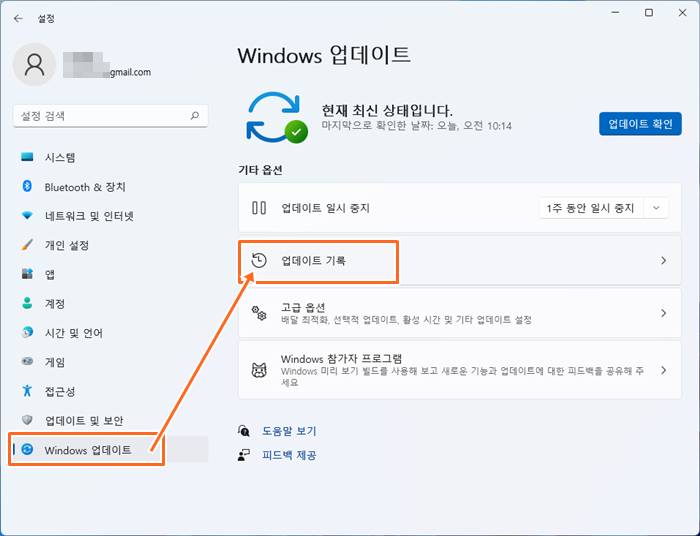Click the 업데이트 및 보안 shield icon
This screenshot has width=700, height=536.
pos(27,420)
